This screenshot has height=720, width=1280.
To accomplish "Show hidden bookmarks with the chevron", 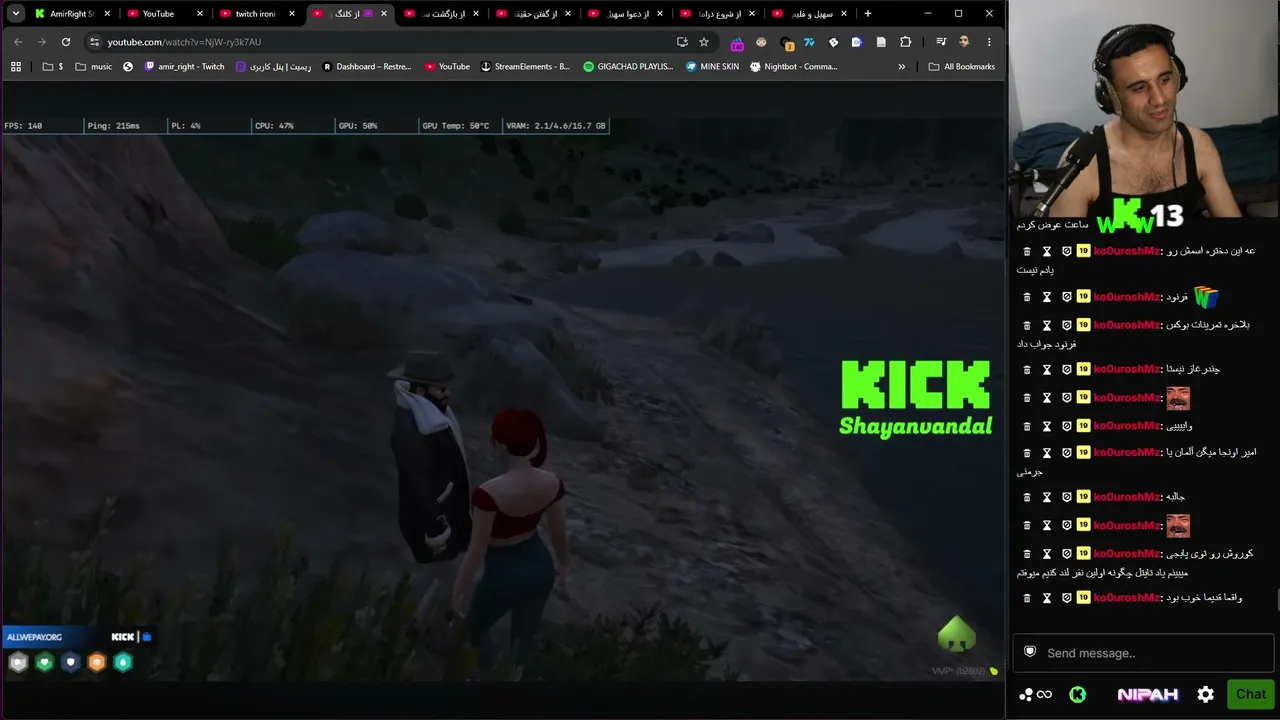I will (901, 67).
